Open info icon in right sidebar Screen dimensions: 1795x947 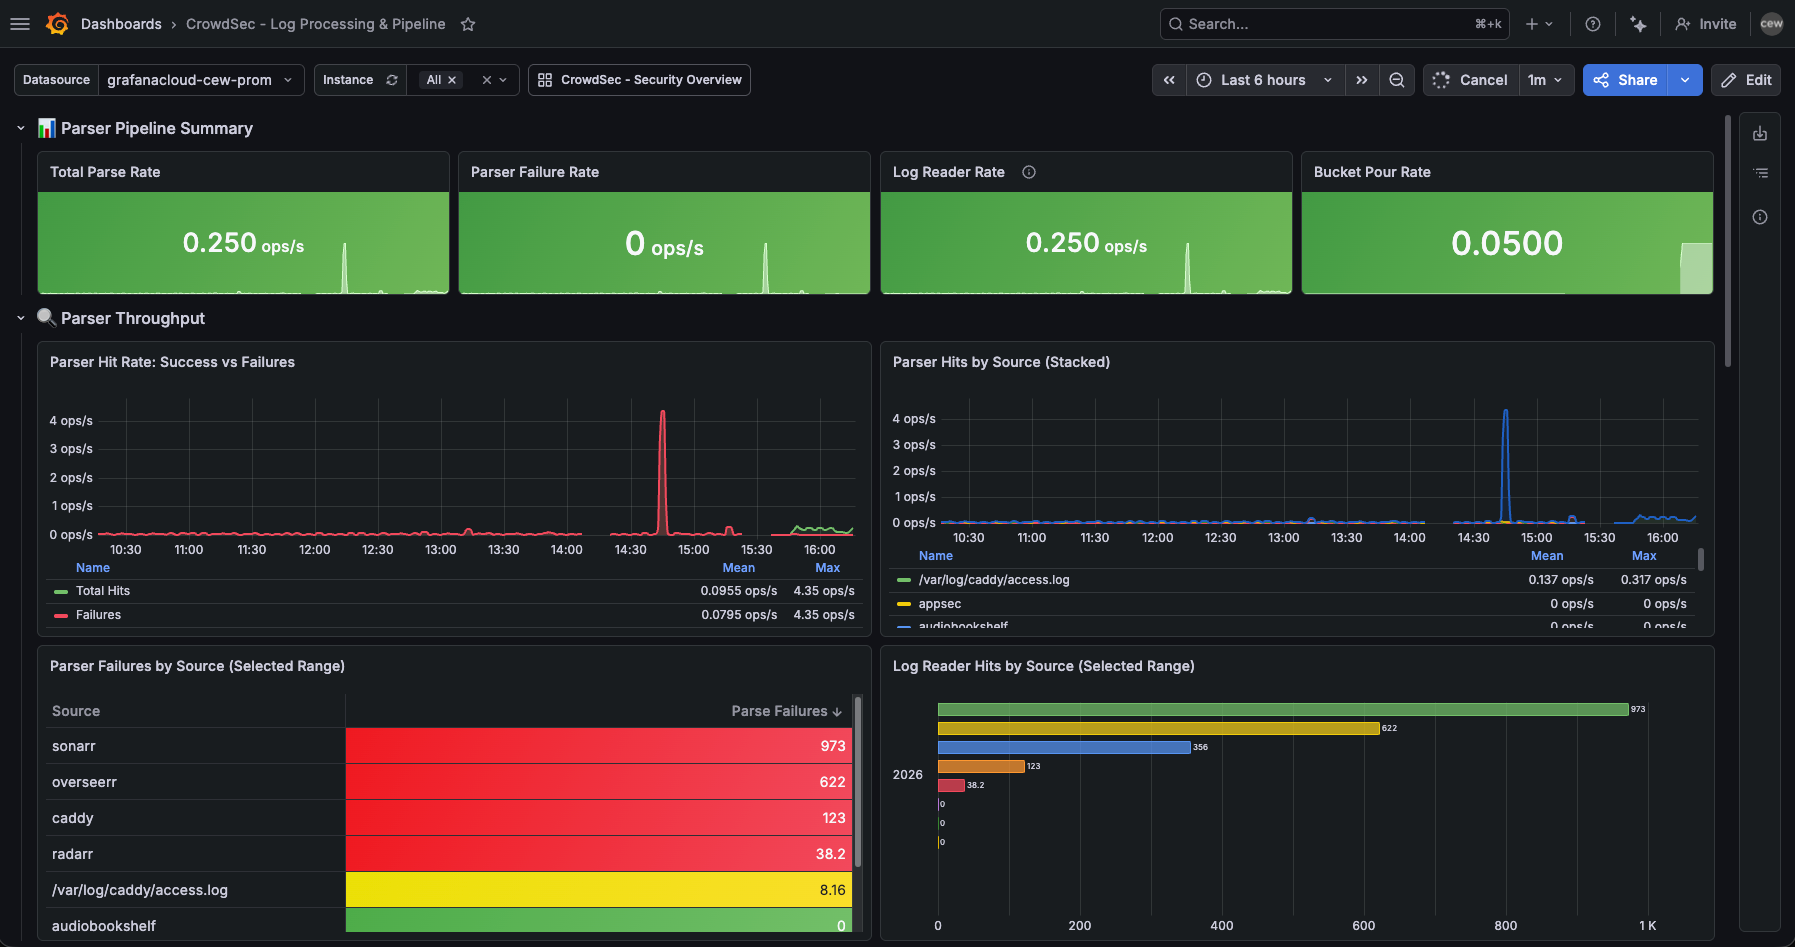point(1760,216)
